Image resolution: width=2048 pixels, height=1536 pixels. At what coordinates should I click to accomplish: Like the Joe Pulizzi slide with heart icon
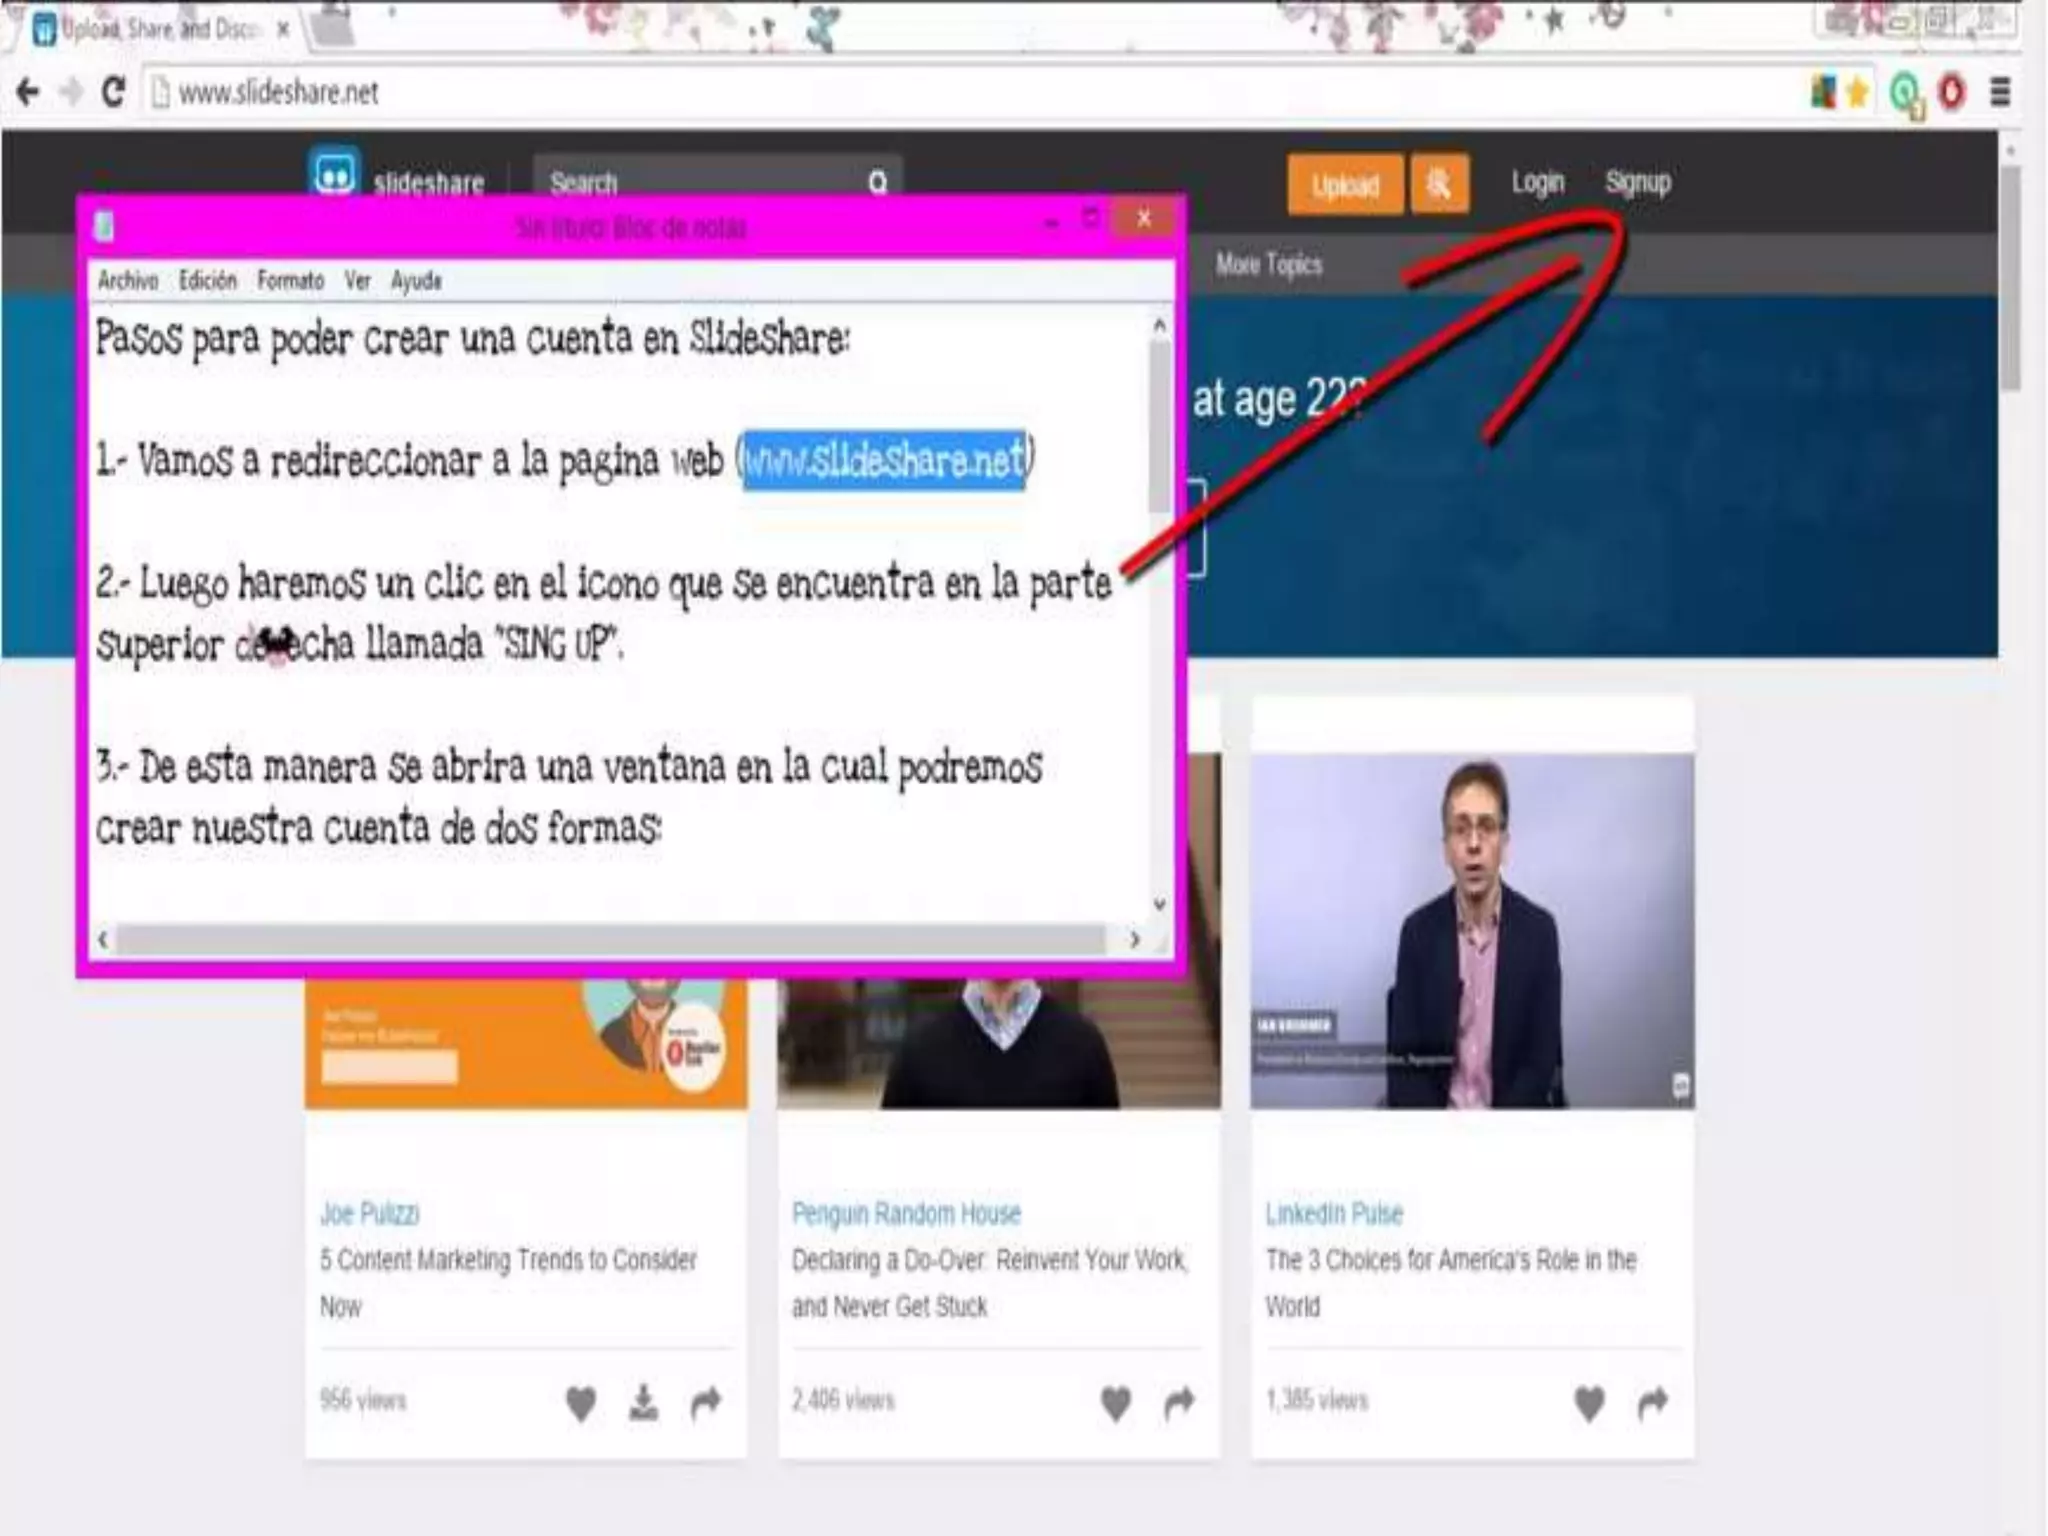coord(581,1403)
